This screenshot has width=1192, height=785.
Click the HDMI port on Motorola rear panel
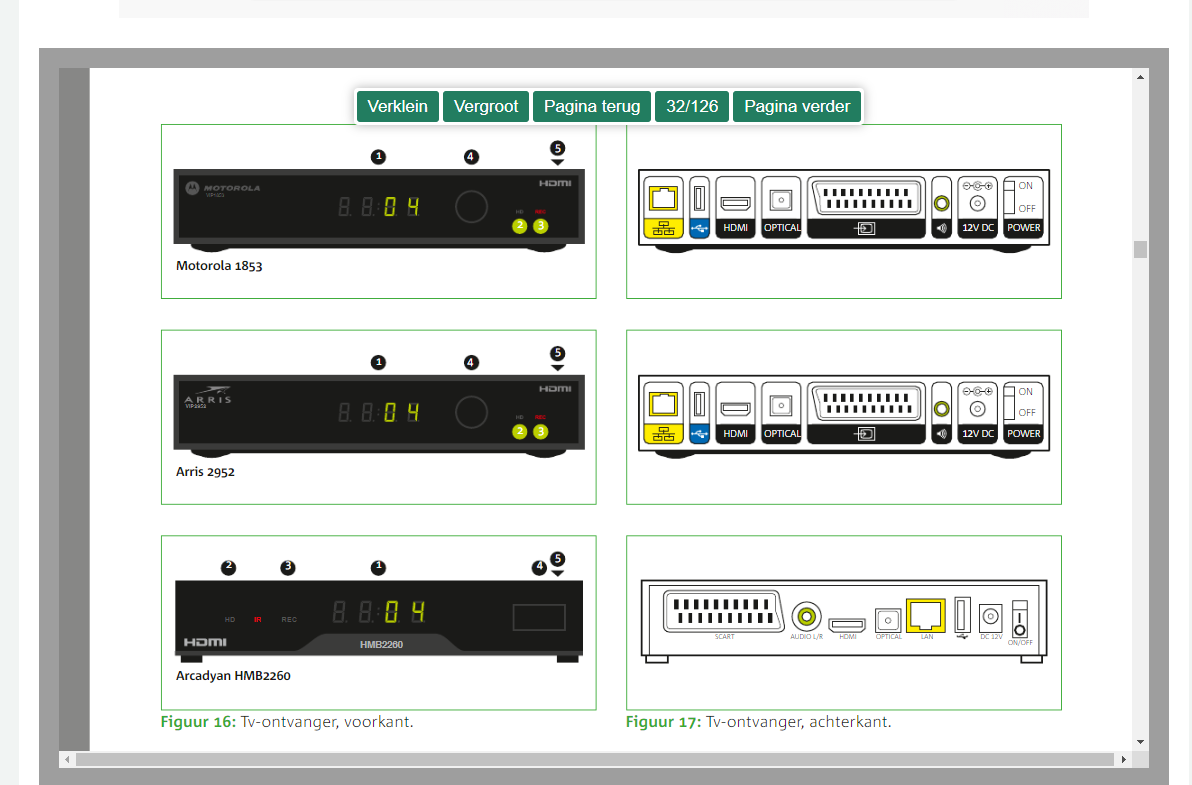click(x=735, y=207)
